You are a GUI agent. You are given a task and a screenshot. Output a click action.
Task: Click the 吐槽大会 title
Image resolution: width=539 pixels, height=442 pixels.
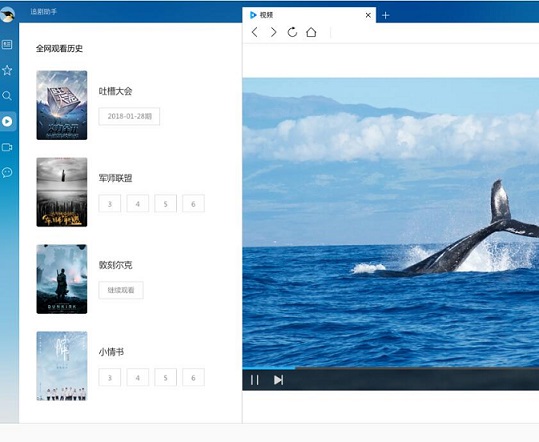pyautogui.click(x=116, y=91)
